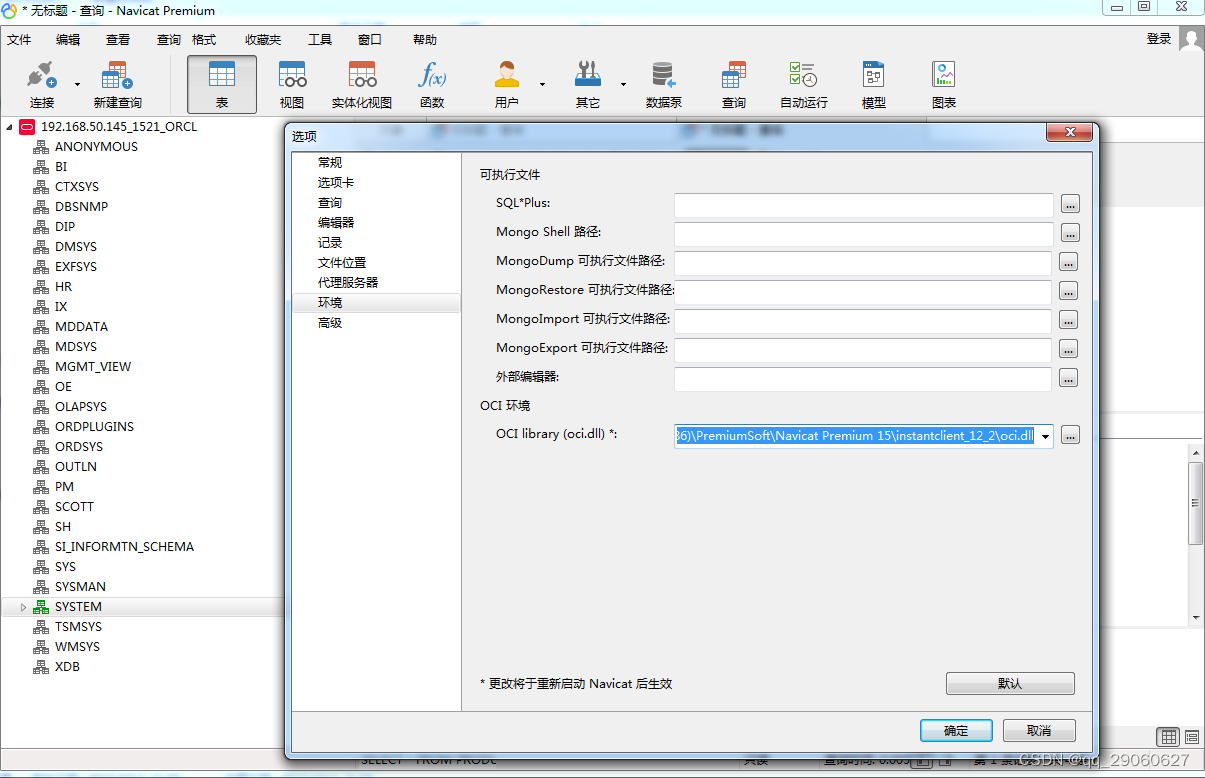1205x778 pixels.
Task: Click the Oracle connection icon 192.168.50.145_1521_ORCL
Action: point(27,127)
